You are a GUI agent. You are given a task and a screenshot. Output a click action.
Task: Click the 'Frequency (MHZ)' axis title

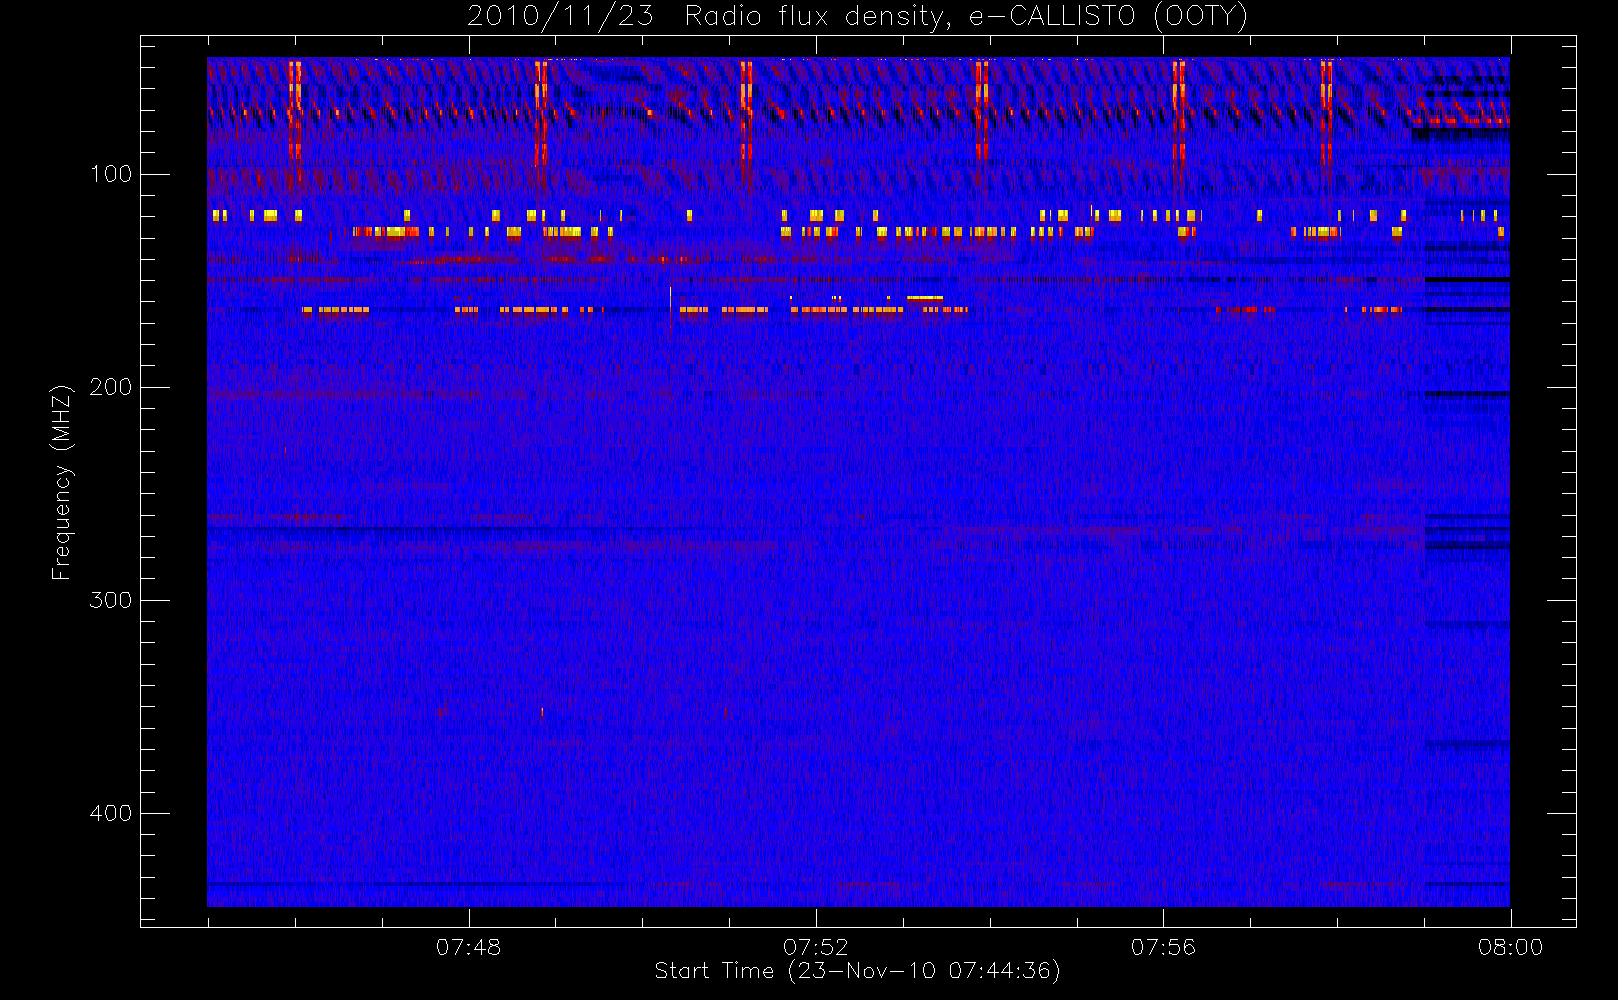point(62,482)
